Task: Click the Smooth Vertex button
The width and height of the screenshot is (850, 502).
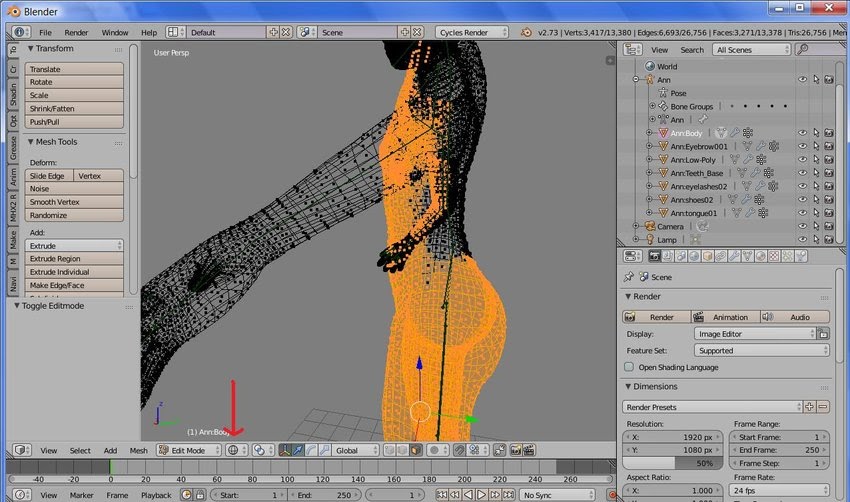Action: pyautogui.click(x=74, y=202)
